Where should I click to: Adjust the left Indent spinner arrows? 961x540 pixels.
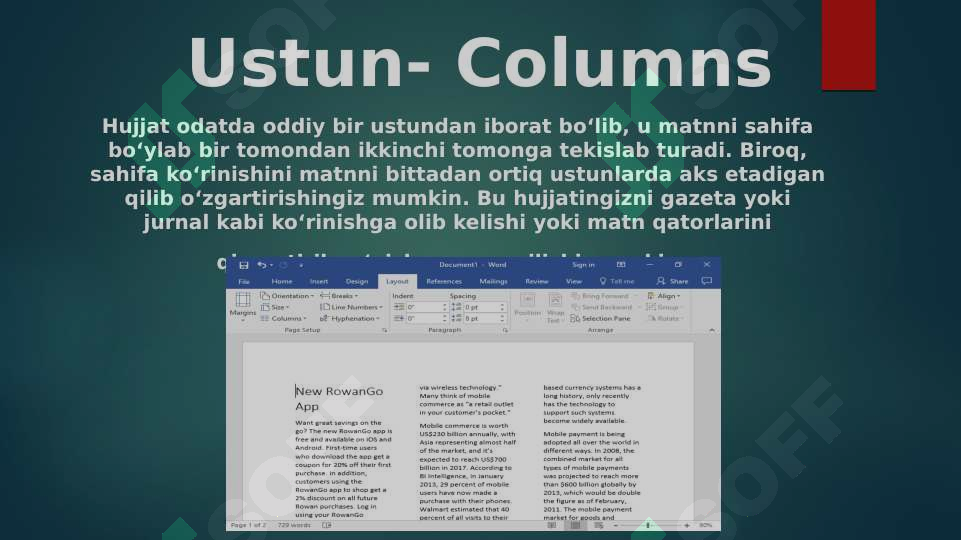[444, 307]
